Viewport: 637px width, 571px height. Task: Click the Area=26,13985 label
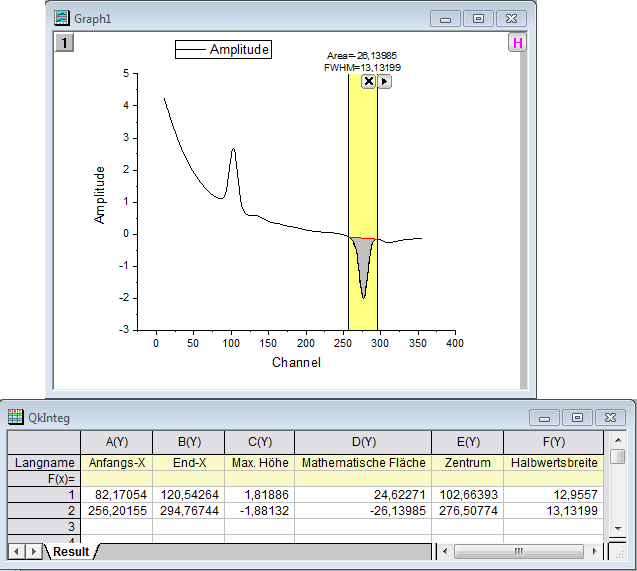[362, 56]
